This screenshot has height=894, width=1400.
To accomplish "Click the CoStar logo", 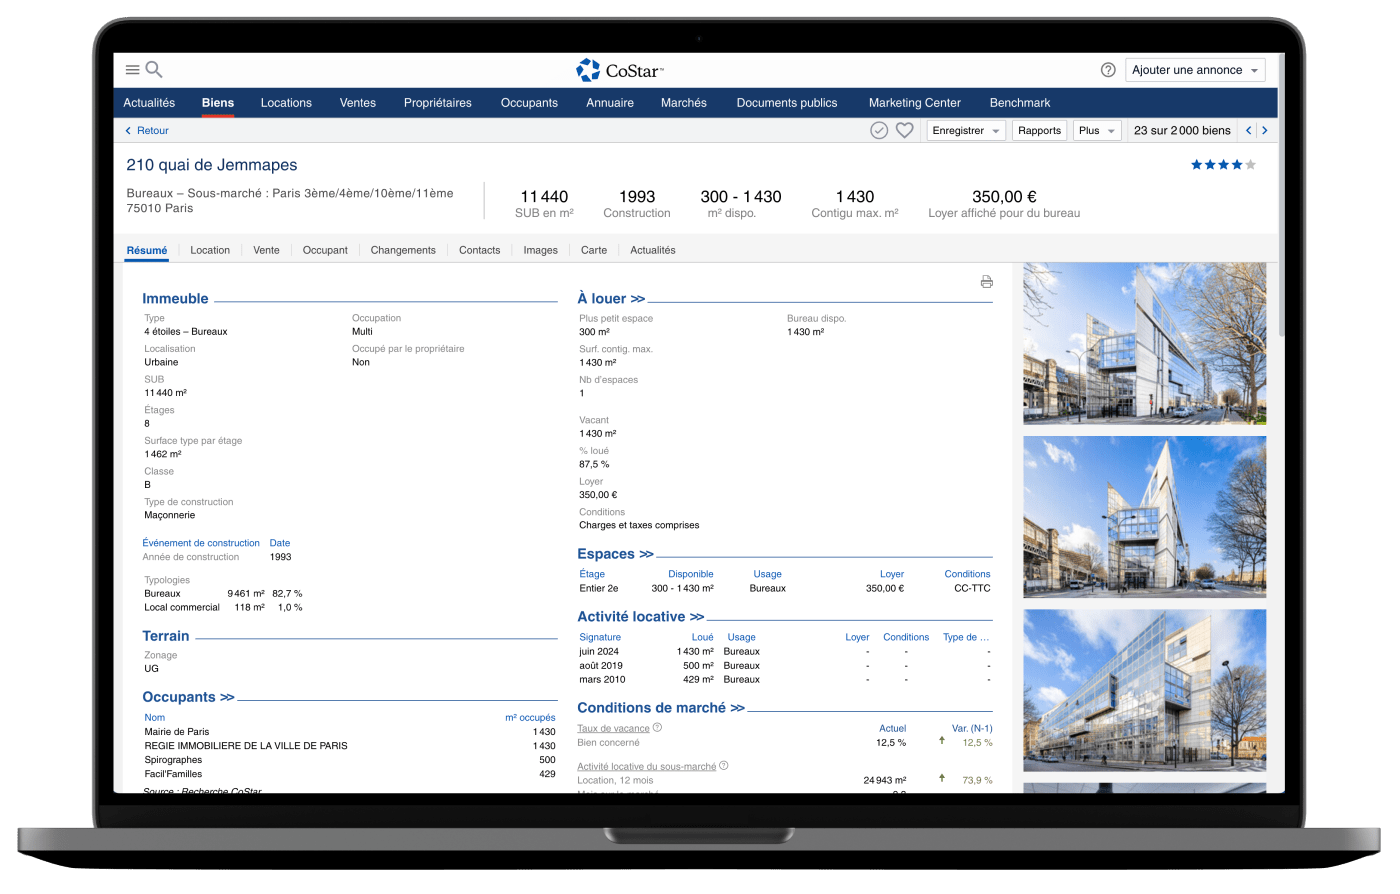I will click(x=620, y=70).
